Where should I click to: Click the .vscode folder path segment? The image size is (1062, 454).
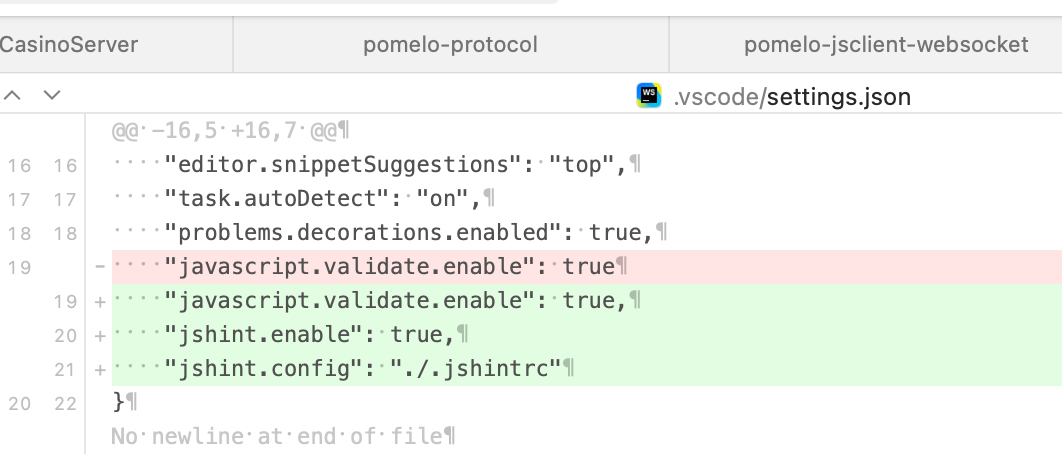[x=716, y=97]
